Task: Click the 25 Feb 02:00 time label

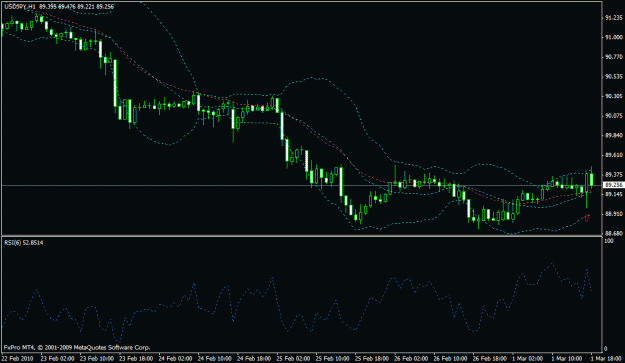Action: coord(293,358)
